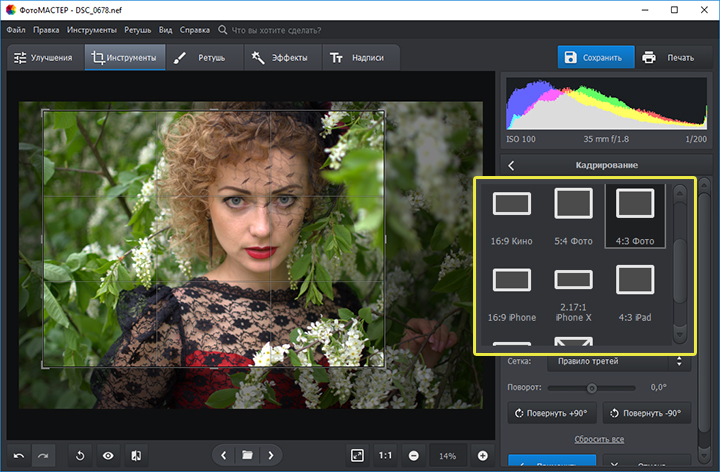
Task: Click the Сохранить save button
Action: pyautogui.click(x=595, y=57)
